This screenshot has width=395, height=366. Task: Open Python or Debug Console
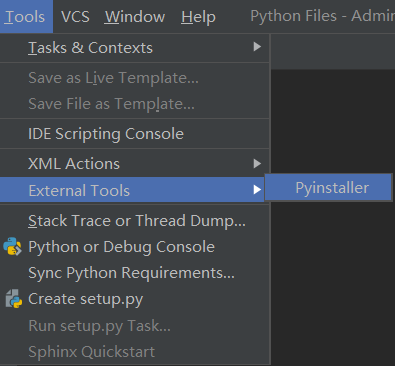(x=134, y=247)
